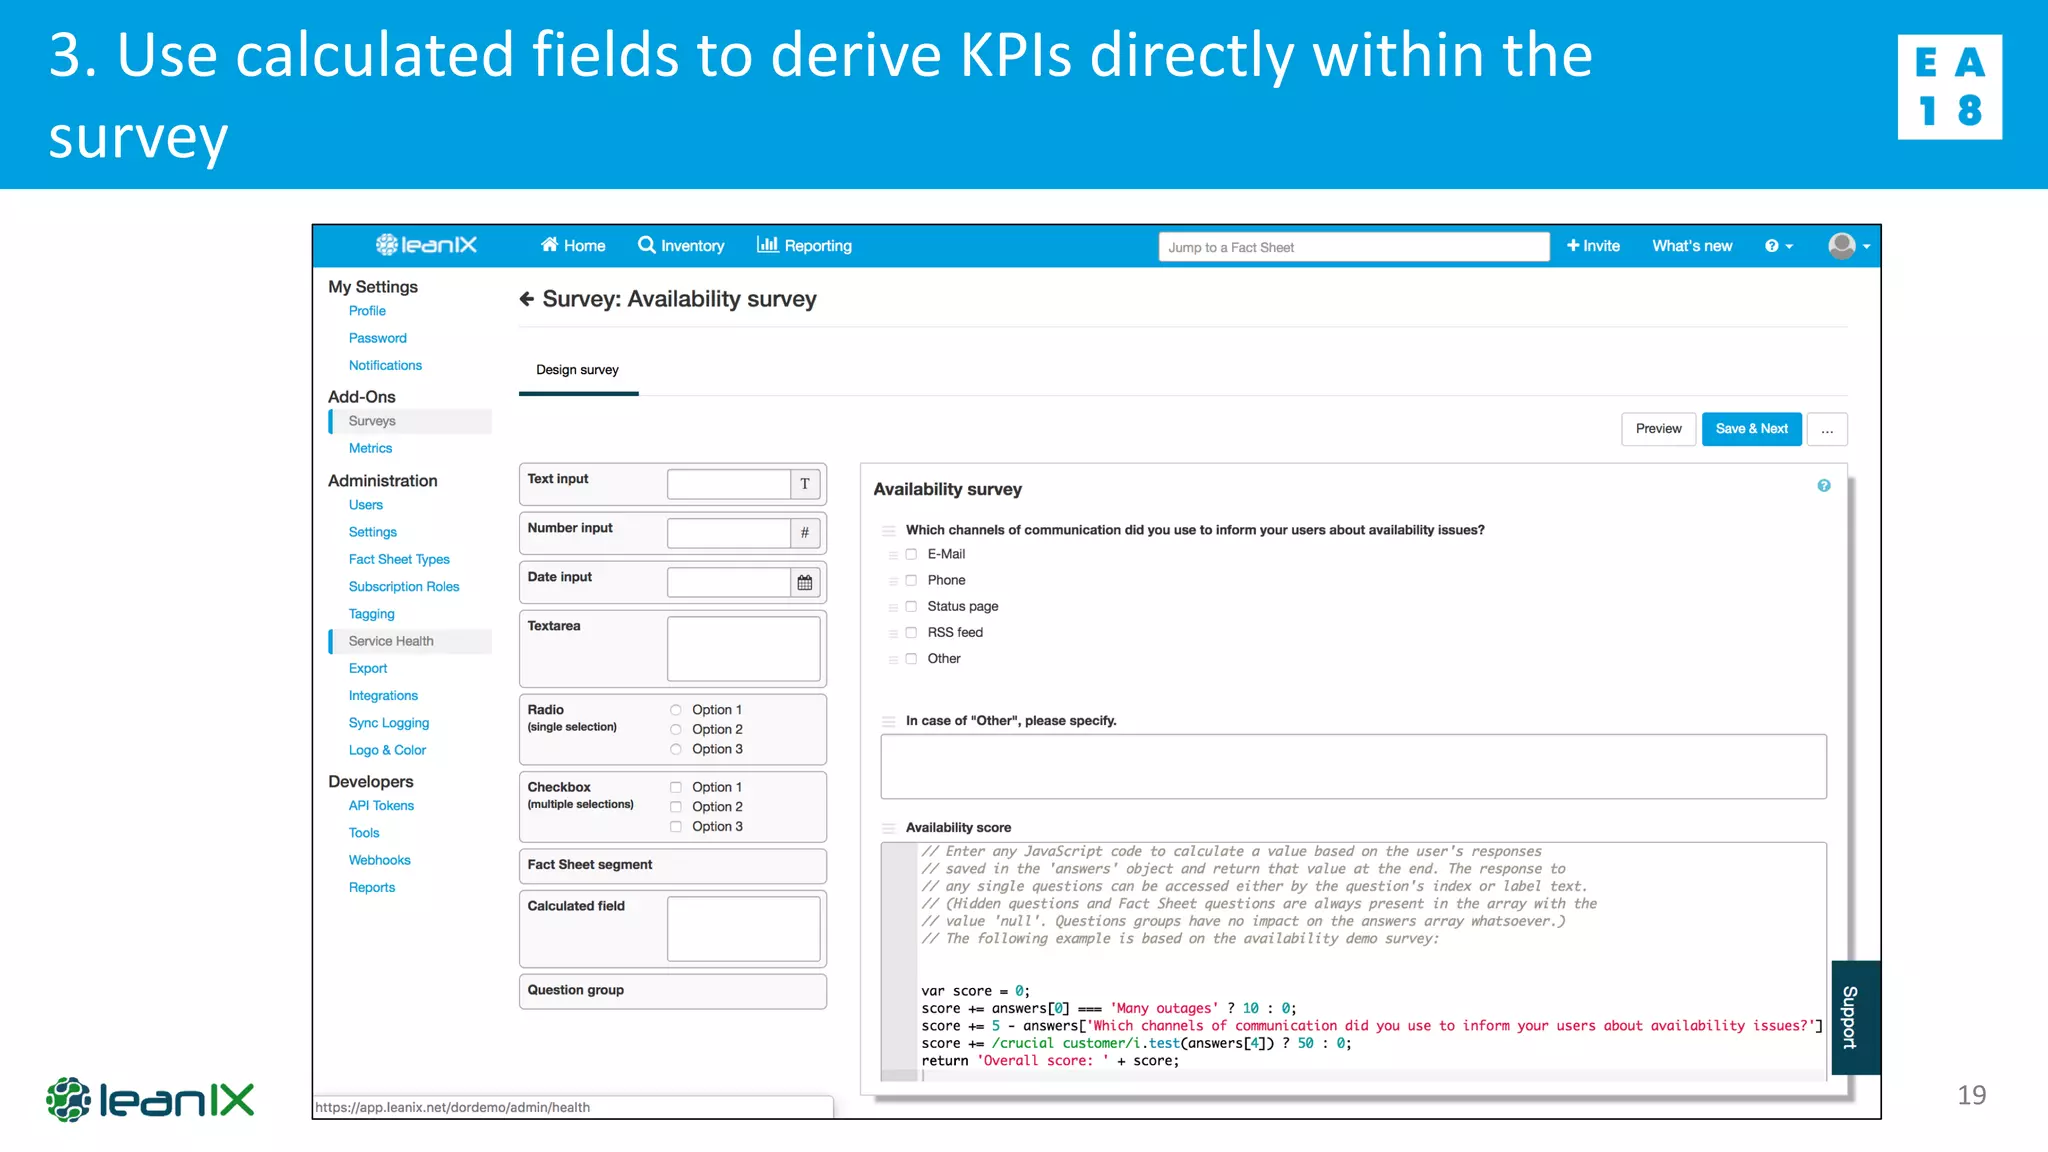
Task: Open the Support side tab
Action: [x=1855, y=1017]
